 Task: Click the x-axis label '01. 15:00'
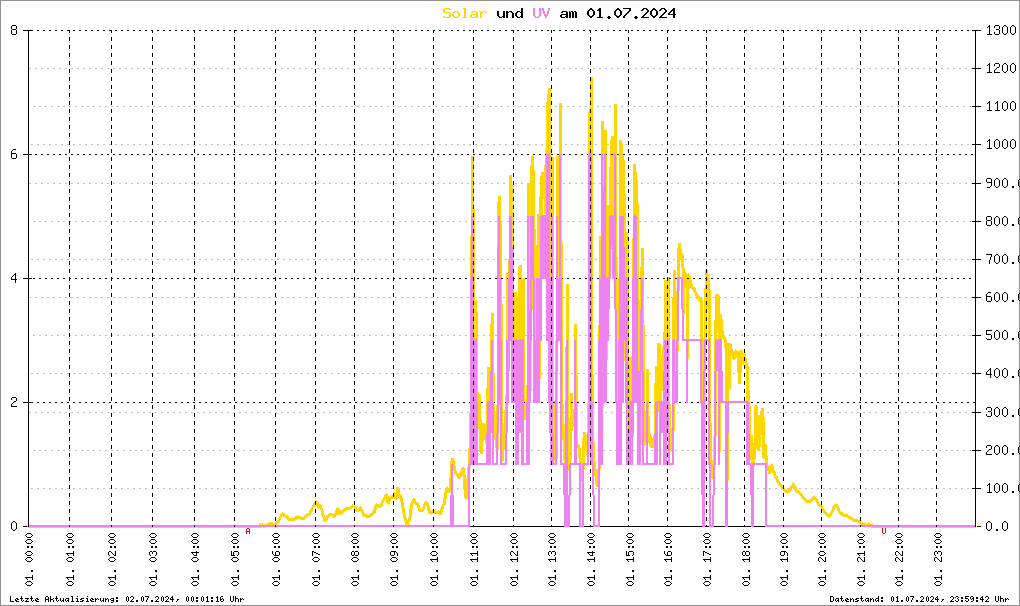coord(630,559)
